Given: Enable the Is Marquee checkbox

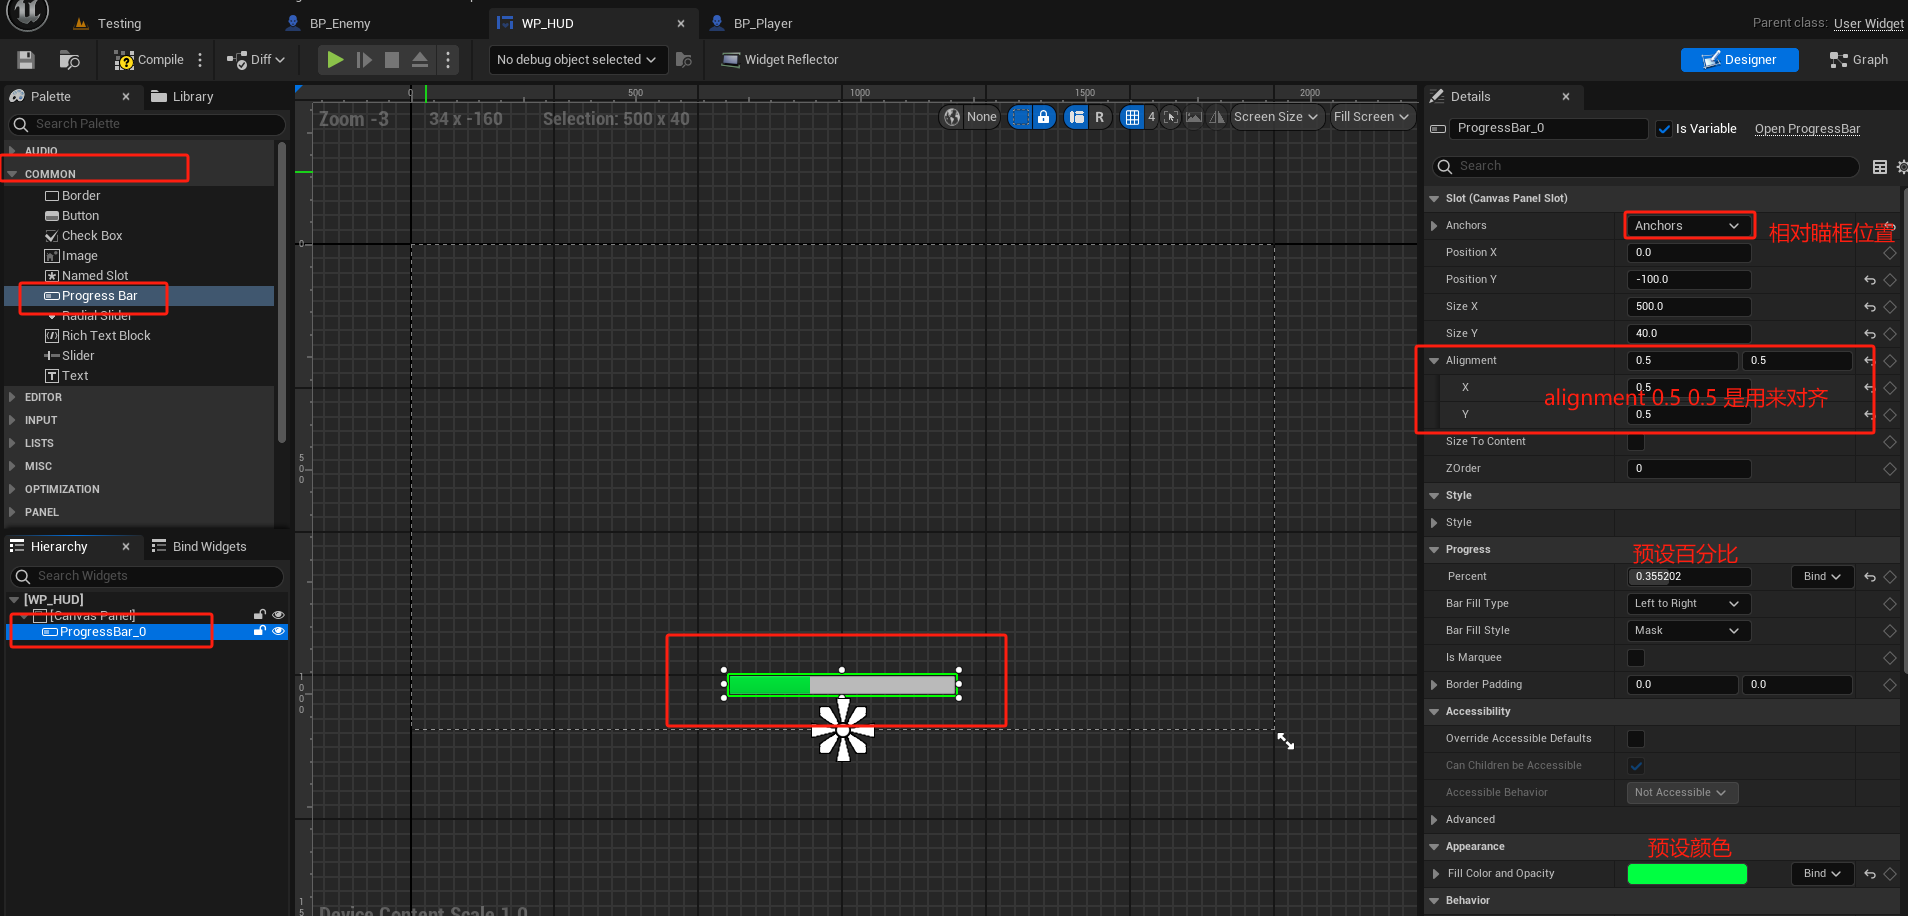Looking at the screenshot, I should (1636, 658).
